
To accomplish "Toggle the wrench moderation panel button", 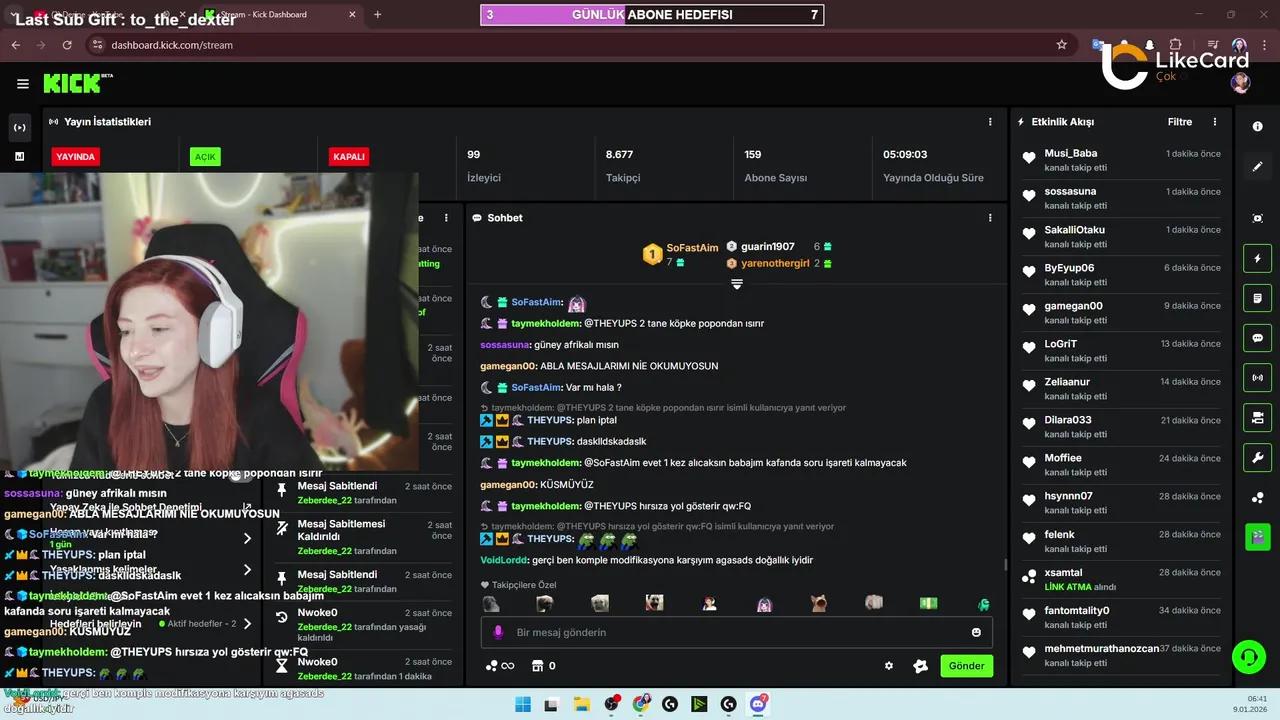I will pyautogui.click(x=1258, y=457).
